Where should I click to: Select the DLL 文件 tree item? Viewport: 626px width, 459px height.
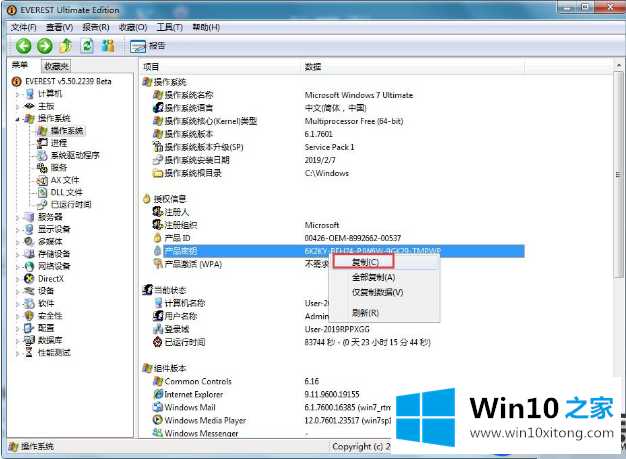pyautogui.click(x=67, y=192)
